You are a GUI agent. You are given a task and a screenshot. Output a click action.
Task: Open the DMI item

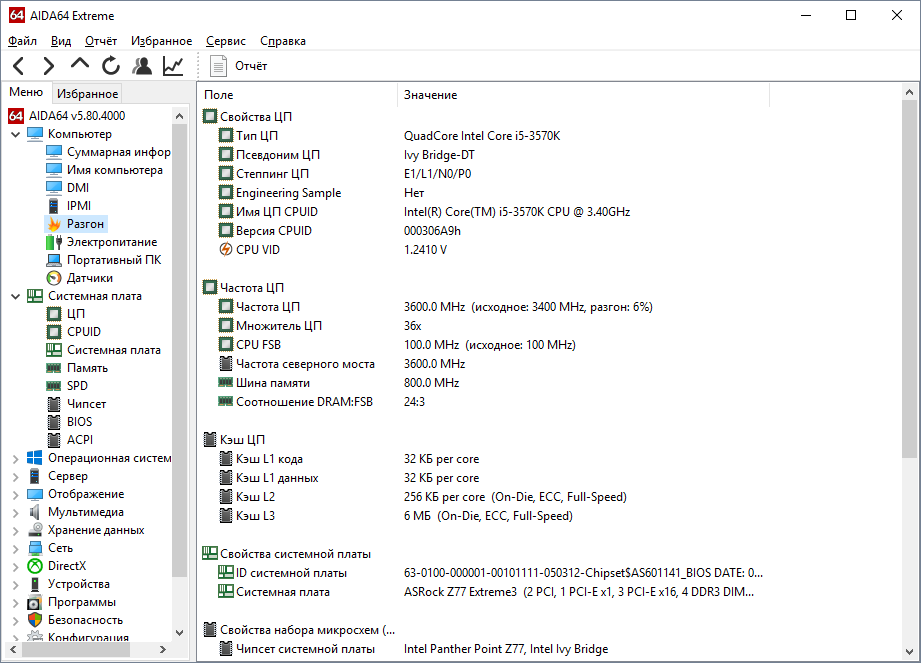[78, 188]
